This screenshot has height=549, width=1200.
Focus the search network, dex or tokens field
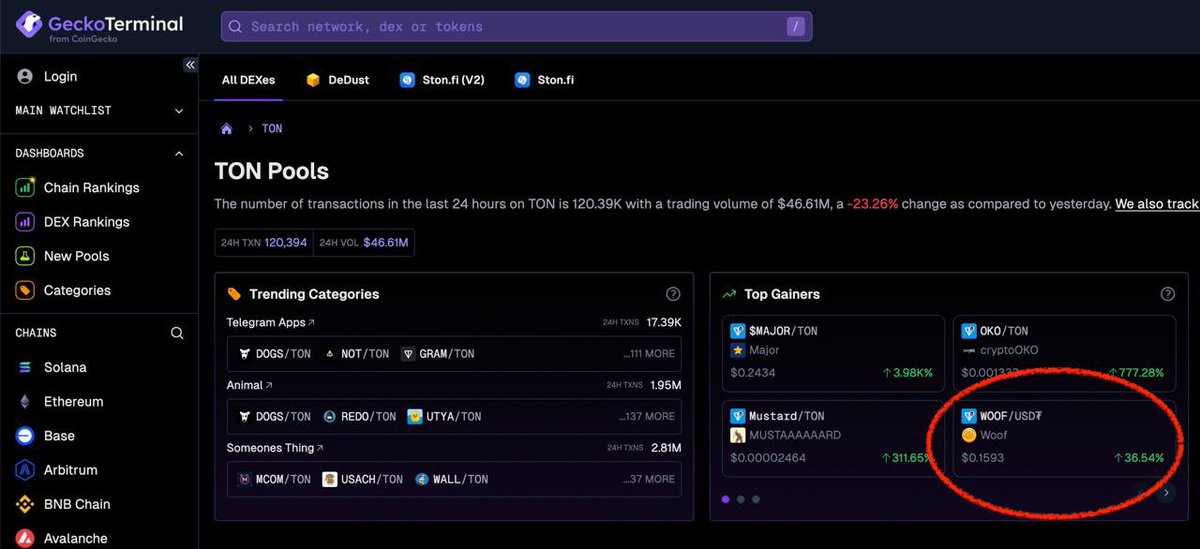[x=516, y=27]
